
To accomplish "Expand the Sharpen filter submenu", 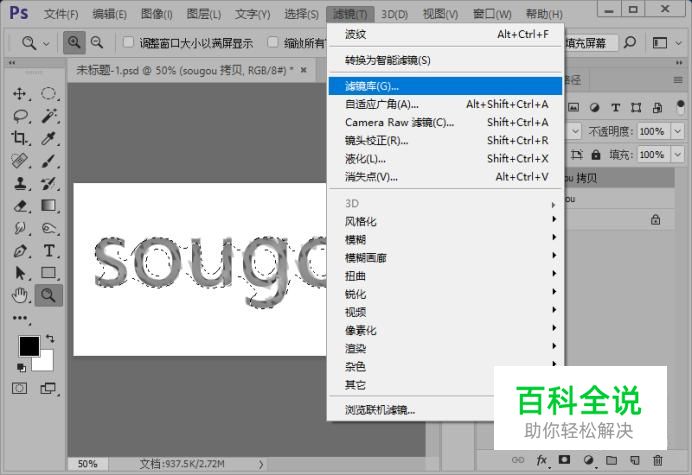I will coord(445,294).
